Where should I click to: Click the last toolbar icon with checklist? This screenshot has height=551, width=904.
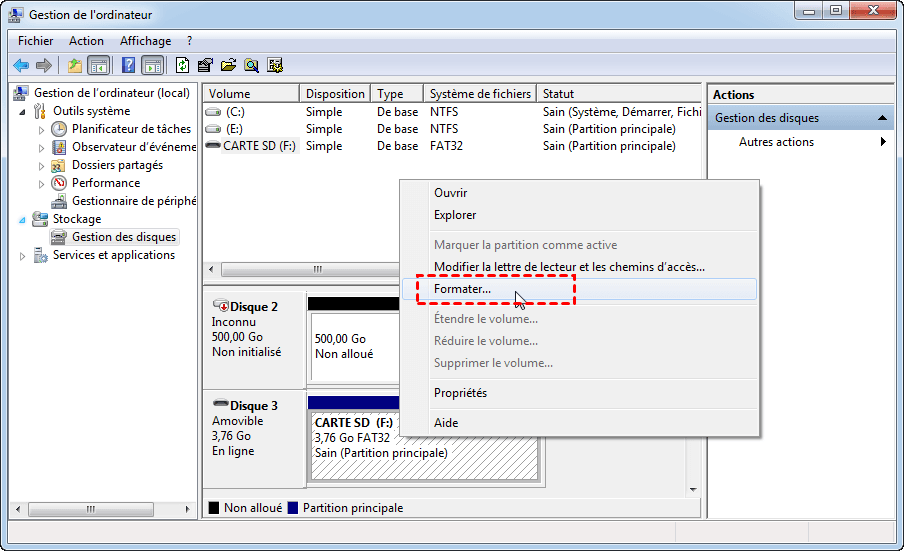[x=275, y=66]
